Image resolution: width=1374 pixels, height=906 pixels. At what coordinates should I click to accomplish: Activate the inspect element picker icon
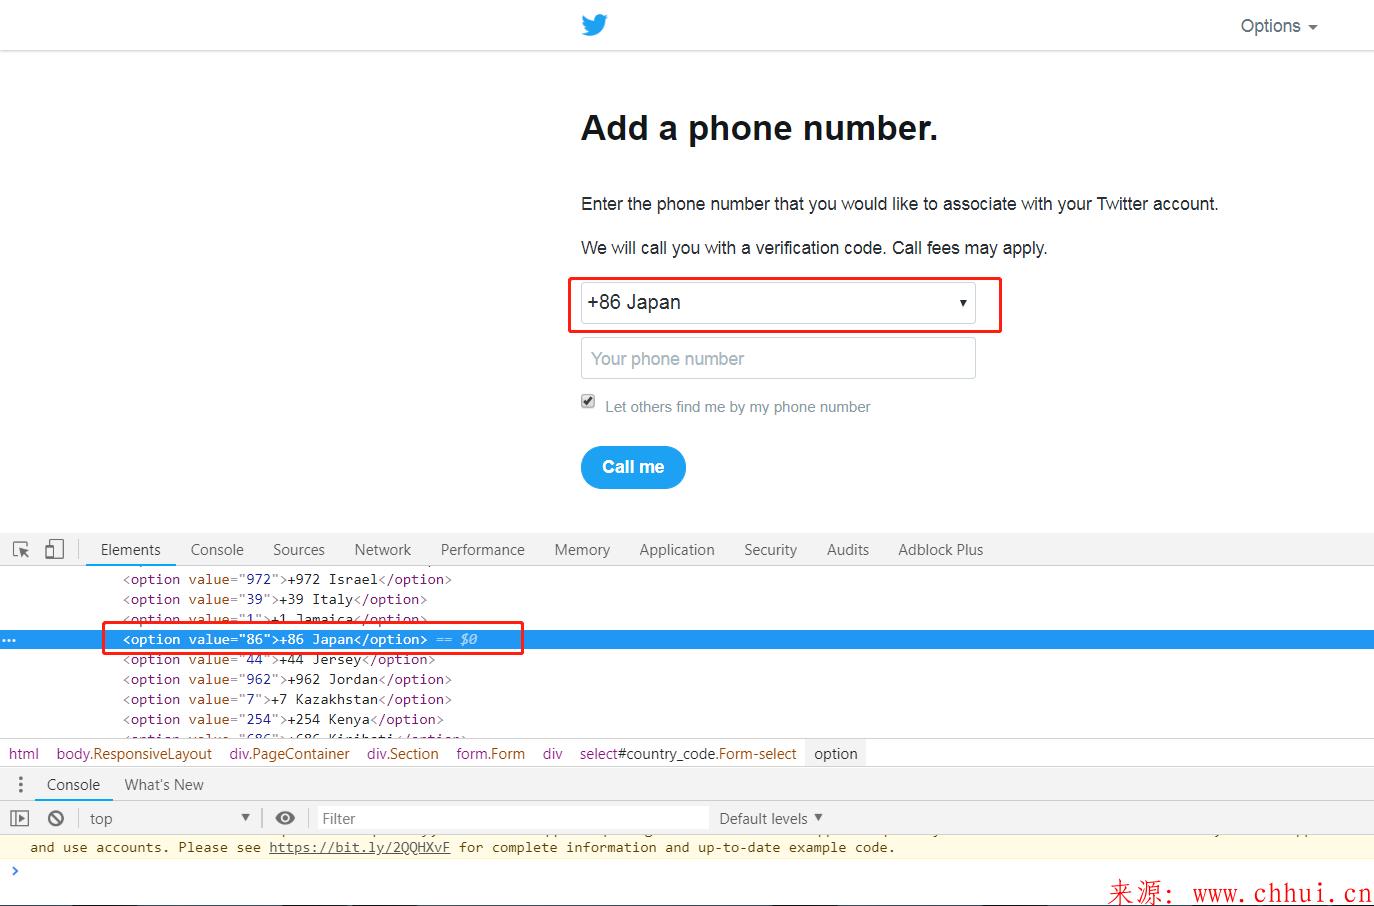coord(21,549)
